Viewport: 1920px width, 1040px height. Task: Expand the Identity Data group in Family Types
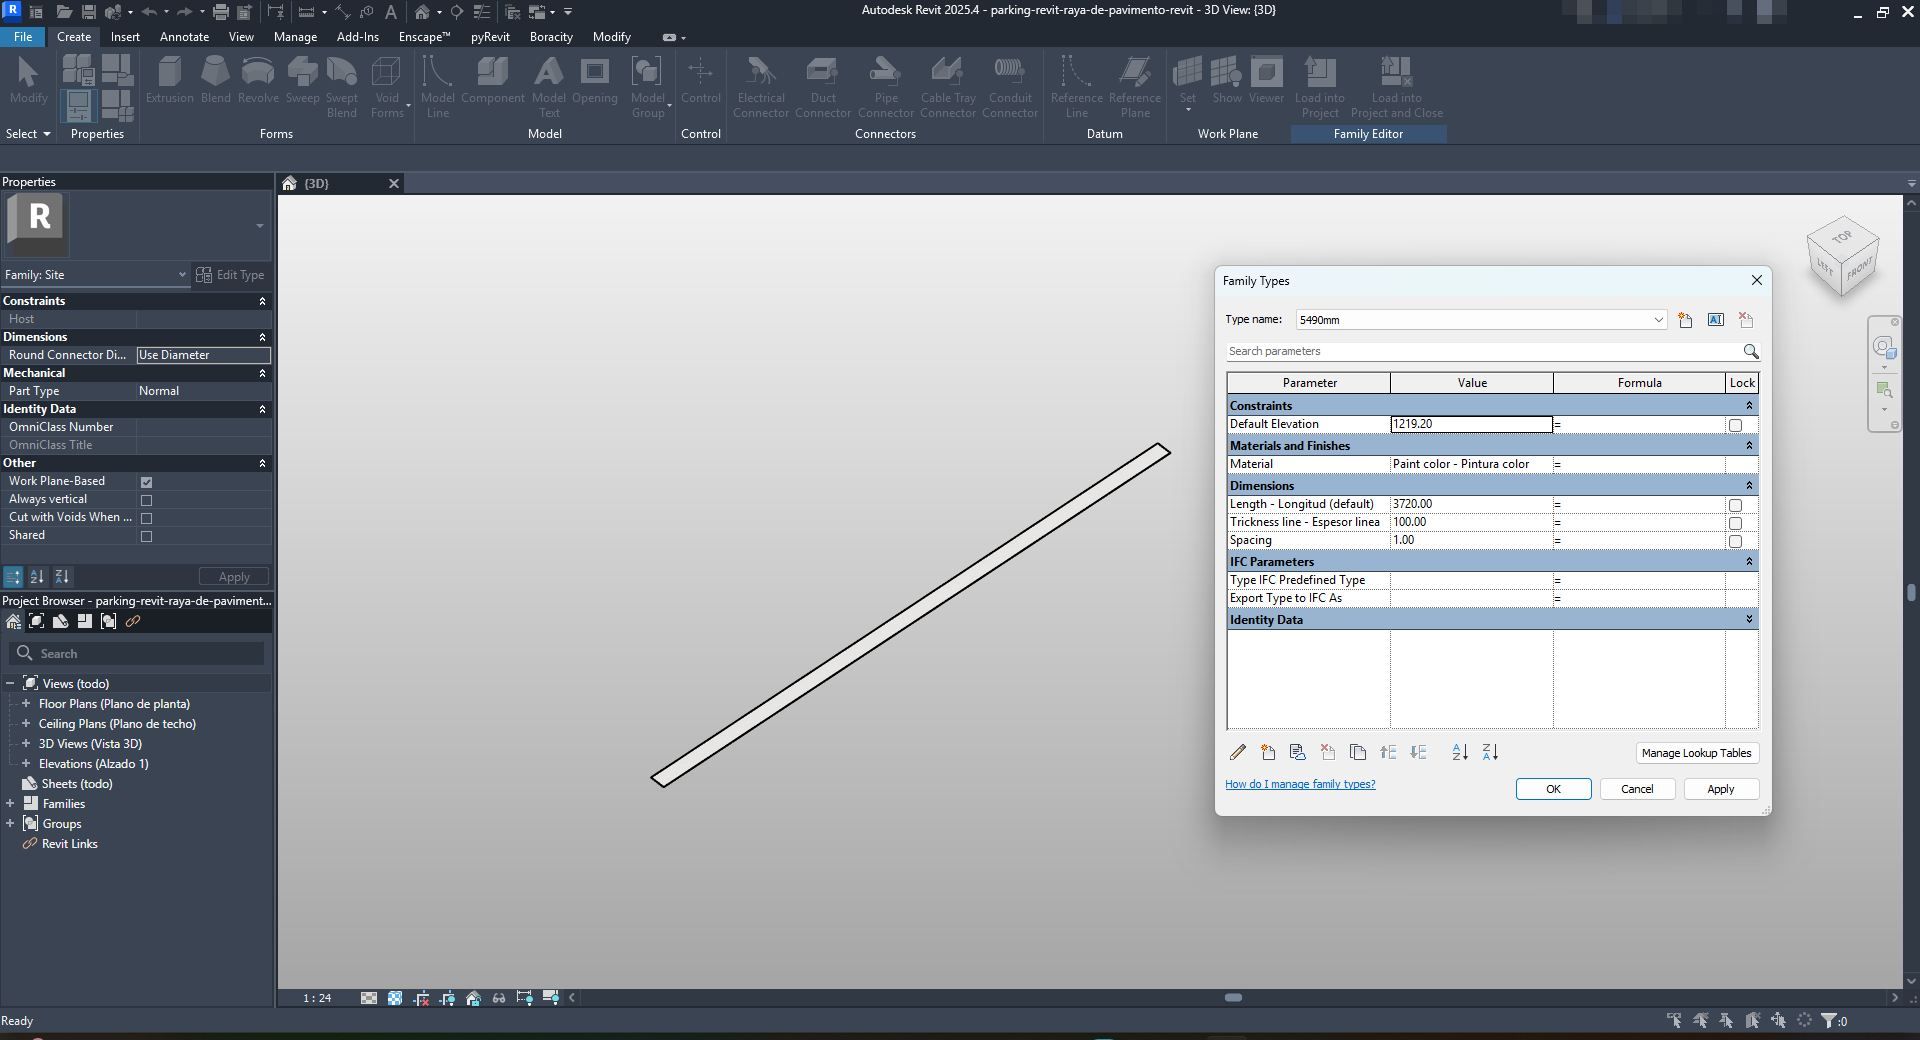pyautogui.click(x=1749, y=620)
